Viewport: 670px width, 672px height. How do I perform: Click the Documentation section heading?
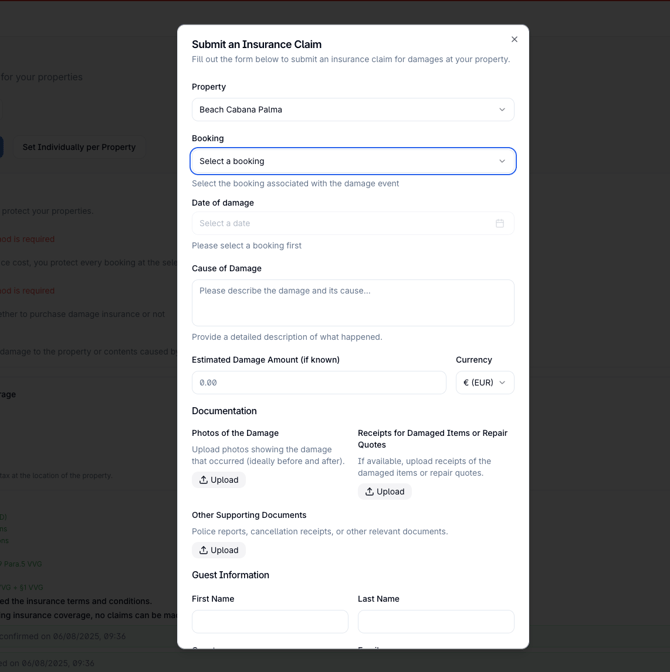tap(224, 411)
